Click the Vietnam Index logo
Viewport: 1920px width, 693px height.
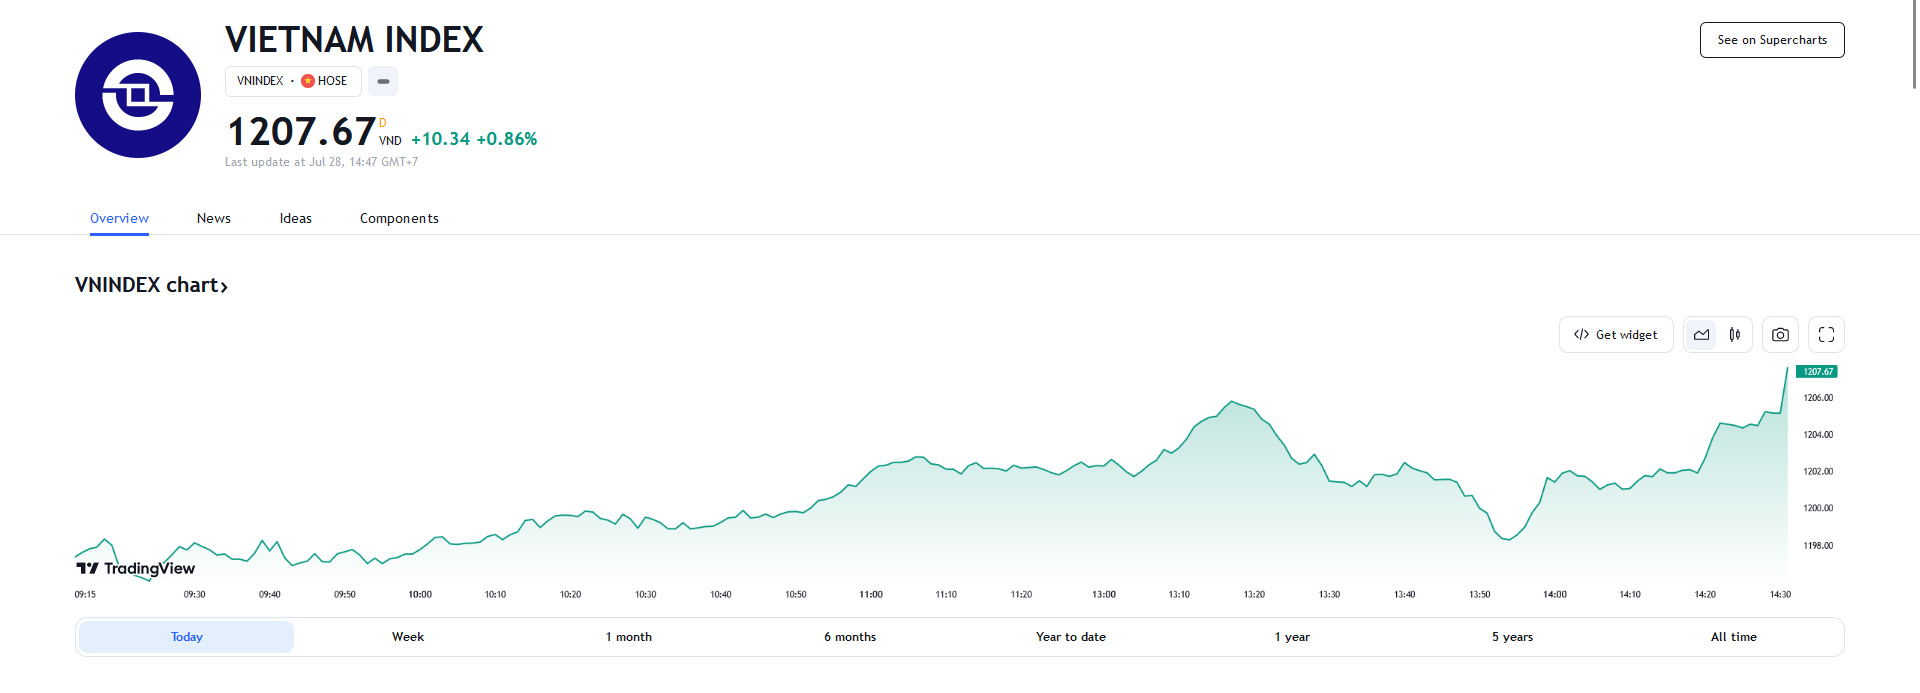click(x=138, y=95)
